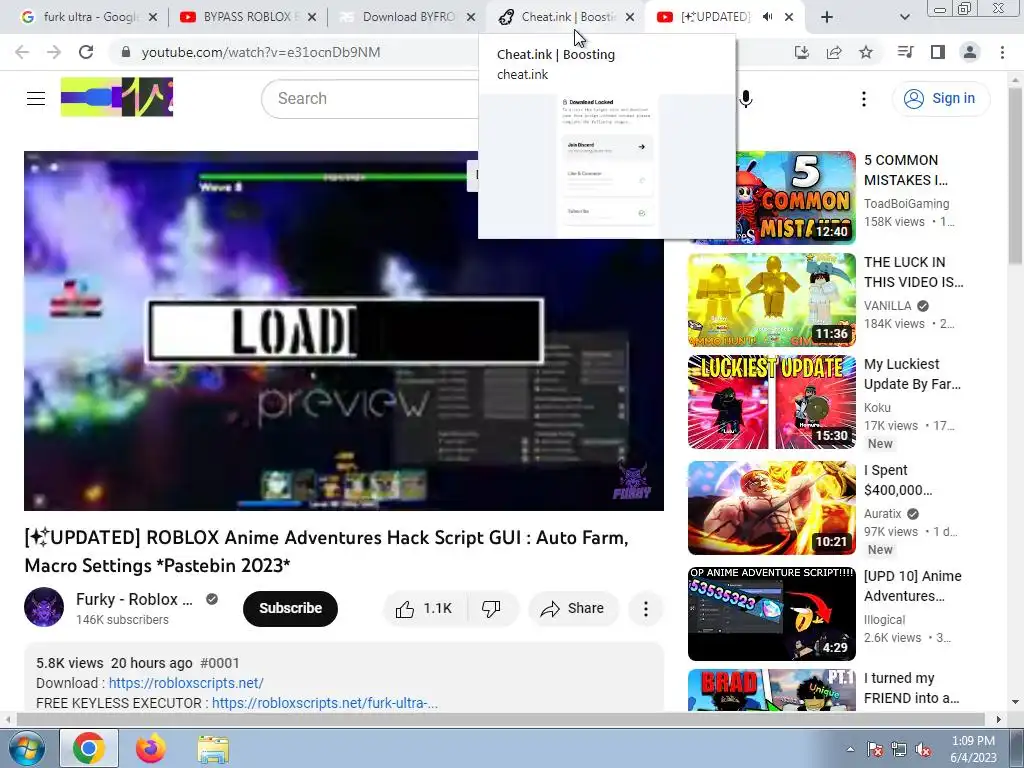The height and width of the screenshot is (768, 1024).
Task: Show hidden system tray icons arrow
Action: point(850,749)
